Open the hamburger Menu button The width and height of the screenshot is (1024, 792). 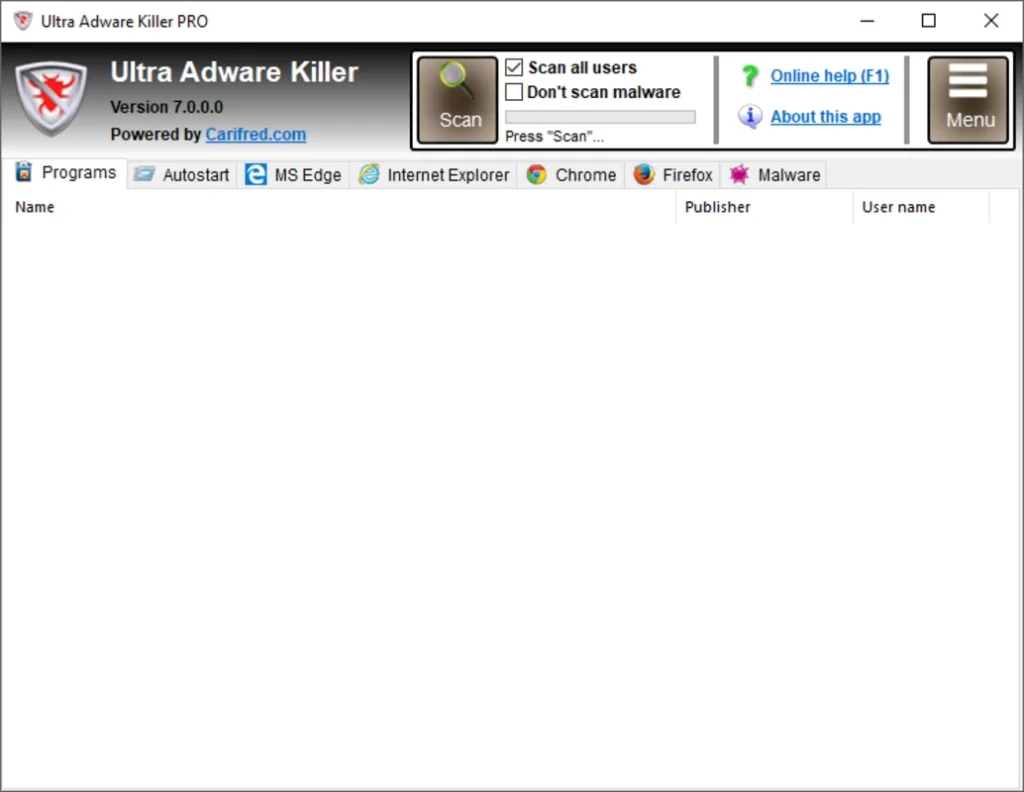[x=969, y=100]
